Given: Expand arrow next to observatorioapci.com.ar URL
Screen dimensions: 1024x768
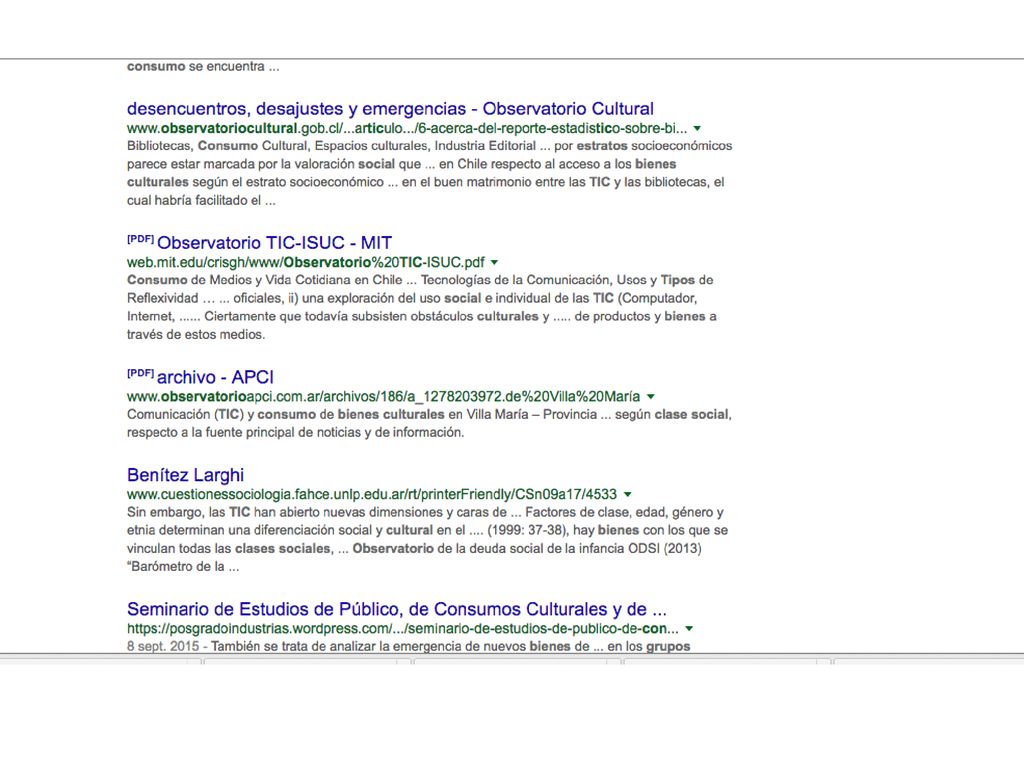Looking at the screenshot, I should [x=650, y=396].
